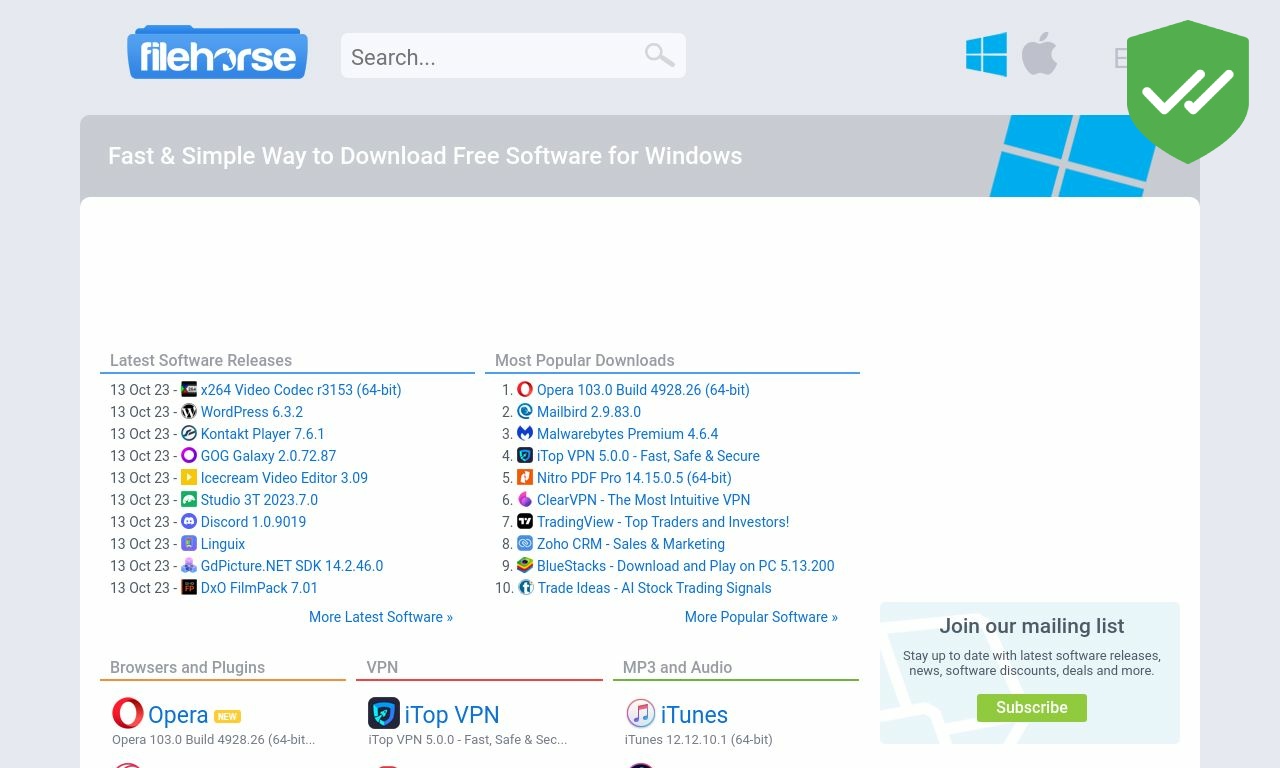The image size is (1280, 768).
Task: Open Opera 103.0 Build 4928.26 popular link
Action: pos(643,390)
